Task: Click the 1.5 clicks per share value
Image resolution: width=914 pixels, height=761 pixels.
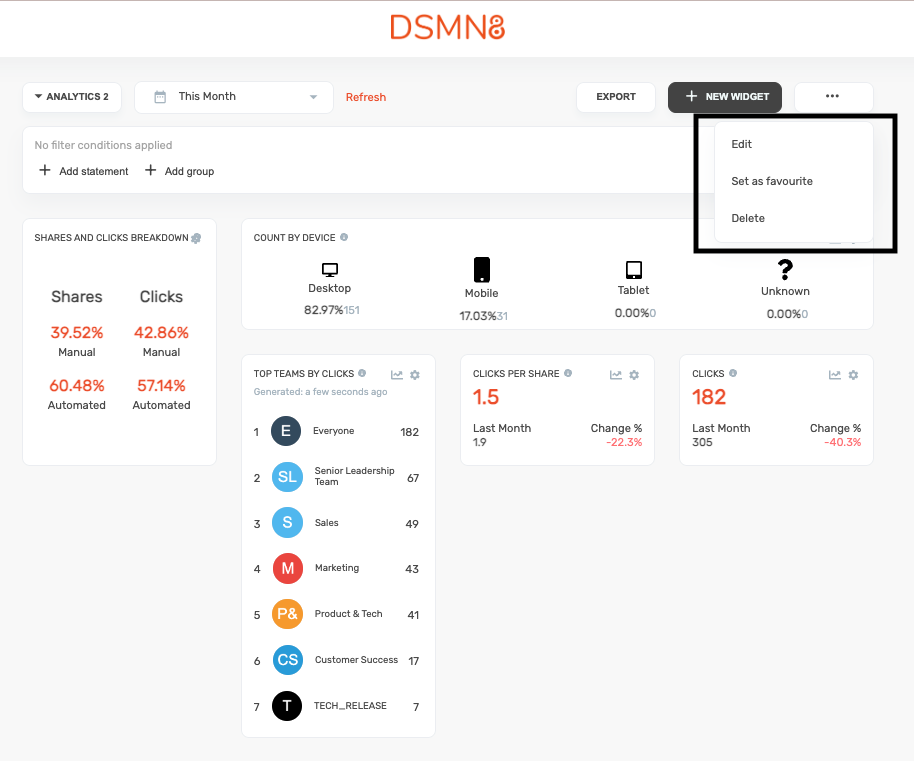Action: [486, 397]
